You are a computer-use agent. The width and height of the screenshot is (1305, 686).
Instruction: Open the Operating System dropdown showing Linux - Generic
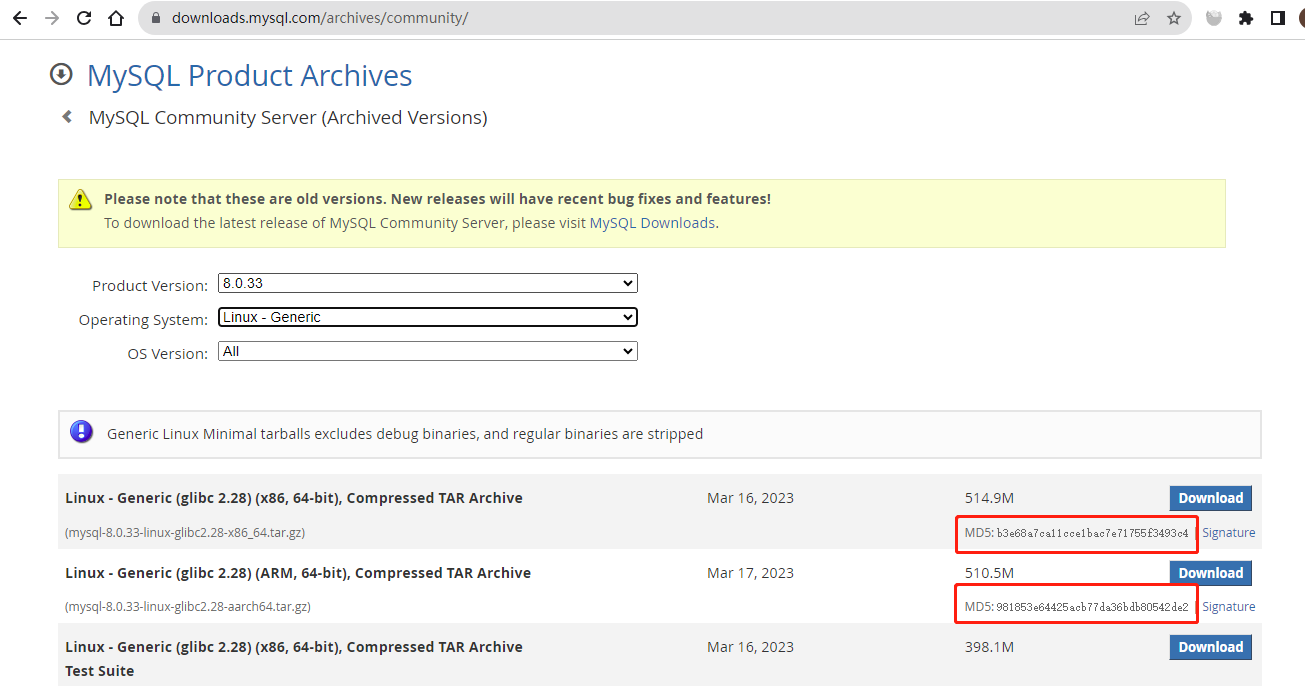point(428,317)
